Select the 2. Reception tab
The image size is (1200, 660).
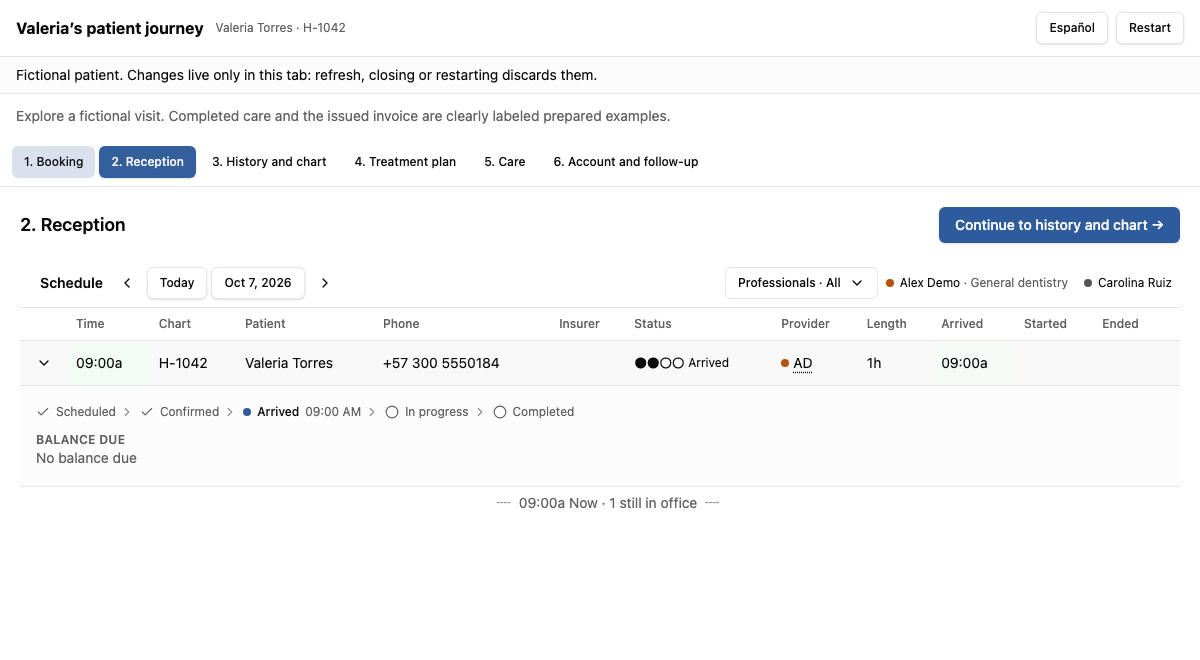147,162
